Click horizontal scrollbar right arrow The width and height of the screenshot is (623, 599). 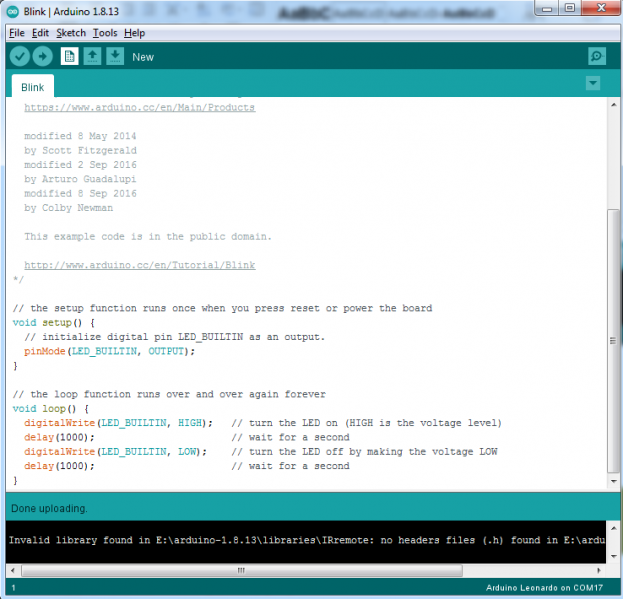599,570
